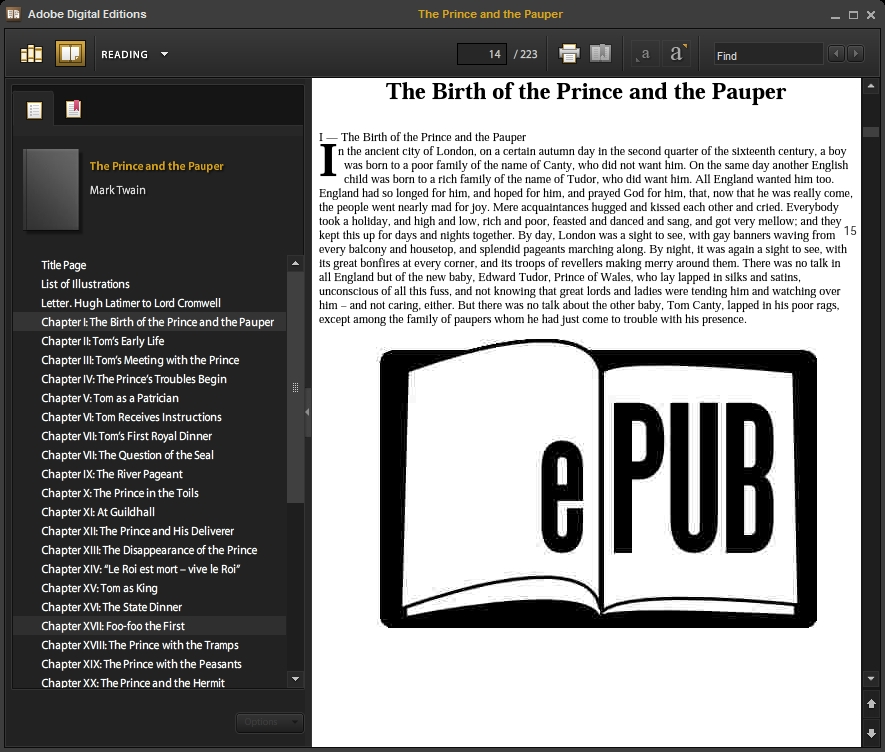Click the page scrollbar thumb
Image resolution: width=885 pixels, height=752 pixels.
pyautogui.click(x=871, y=132)
